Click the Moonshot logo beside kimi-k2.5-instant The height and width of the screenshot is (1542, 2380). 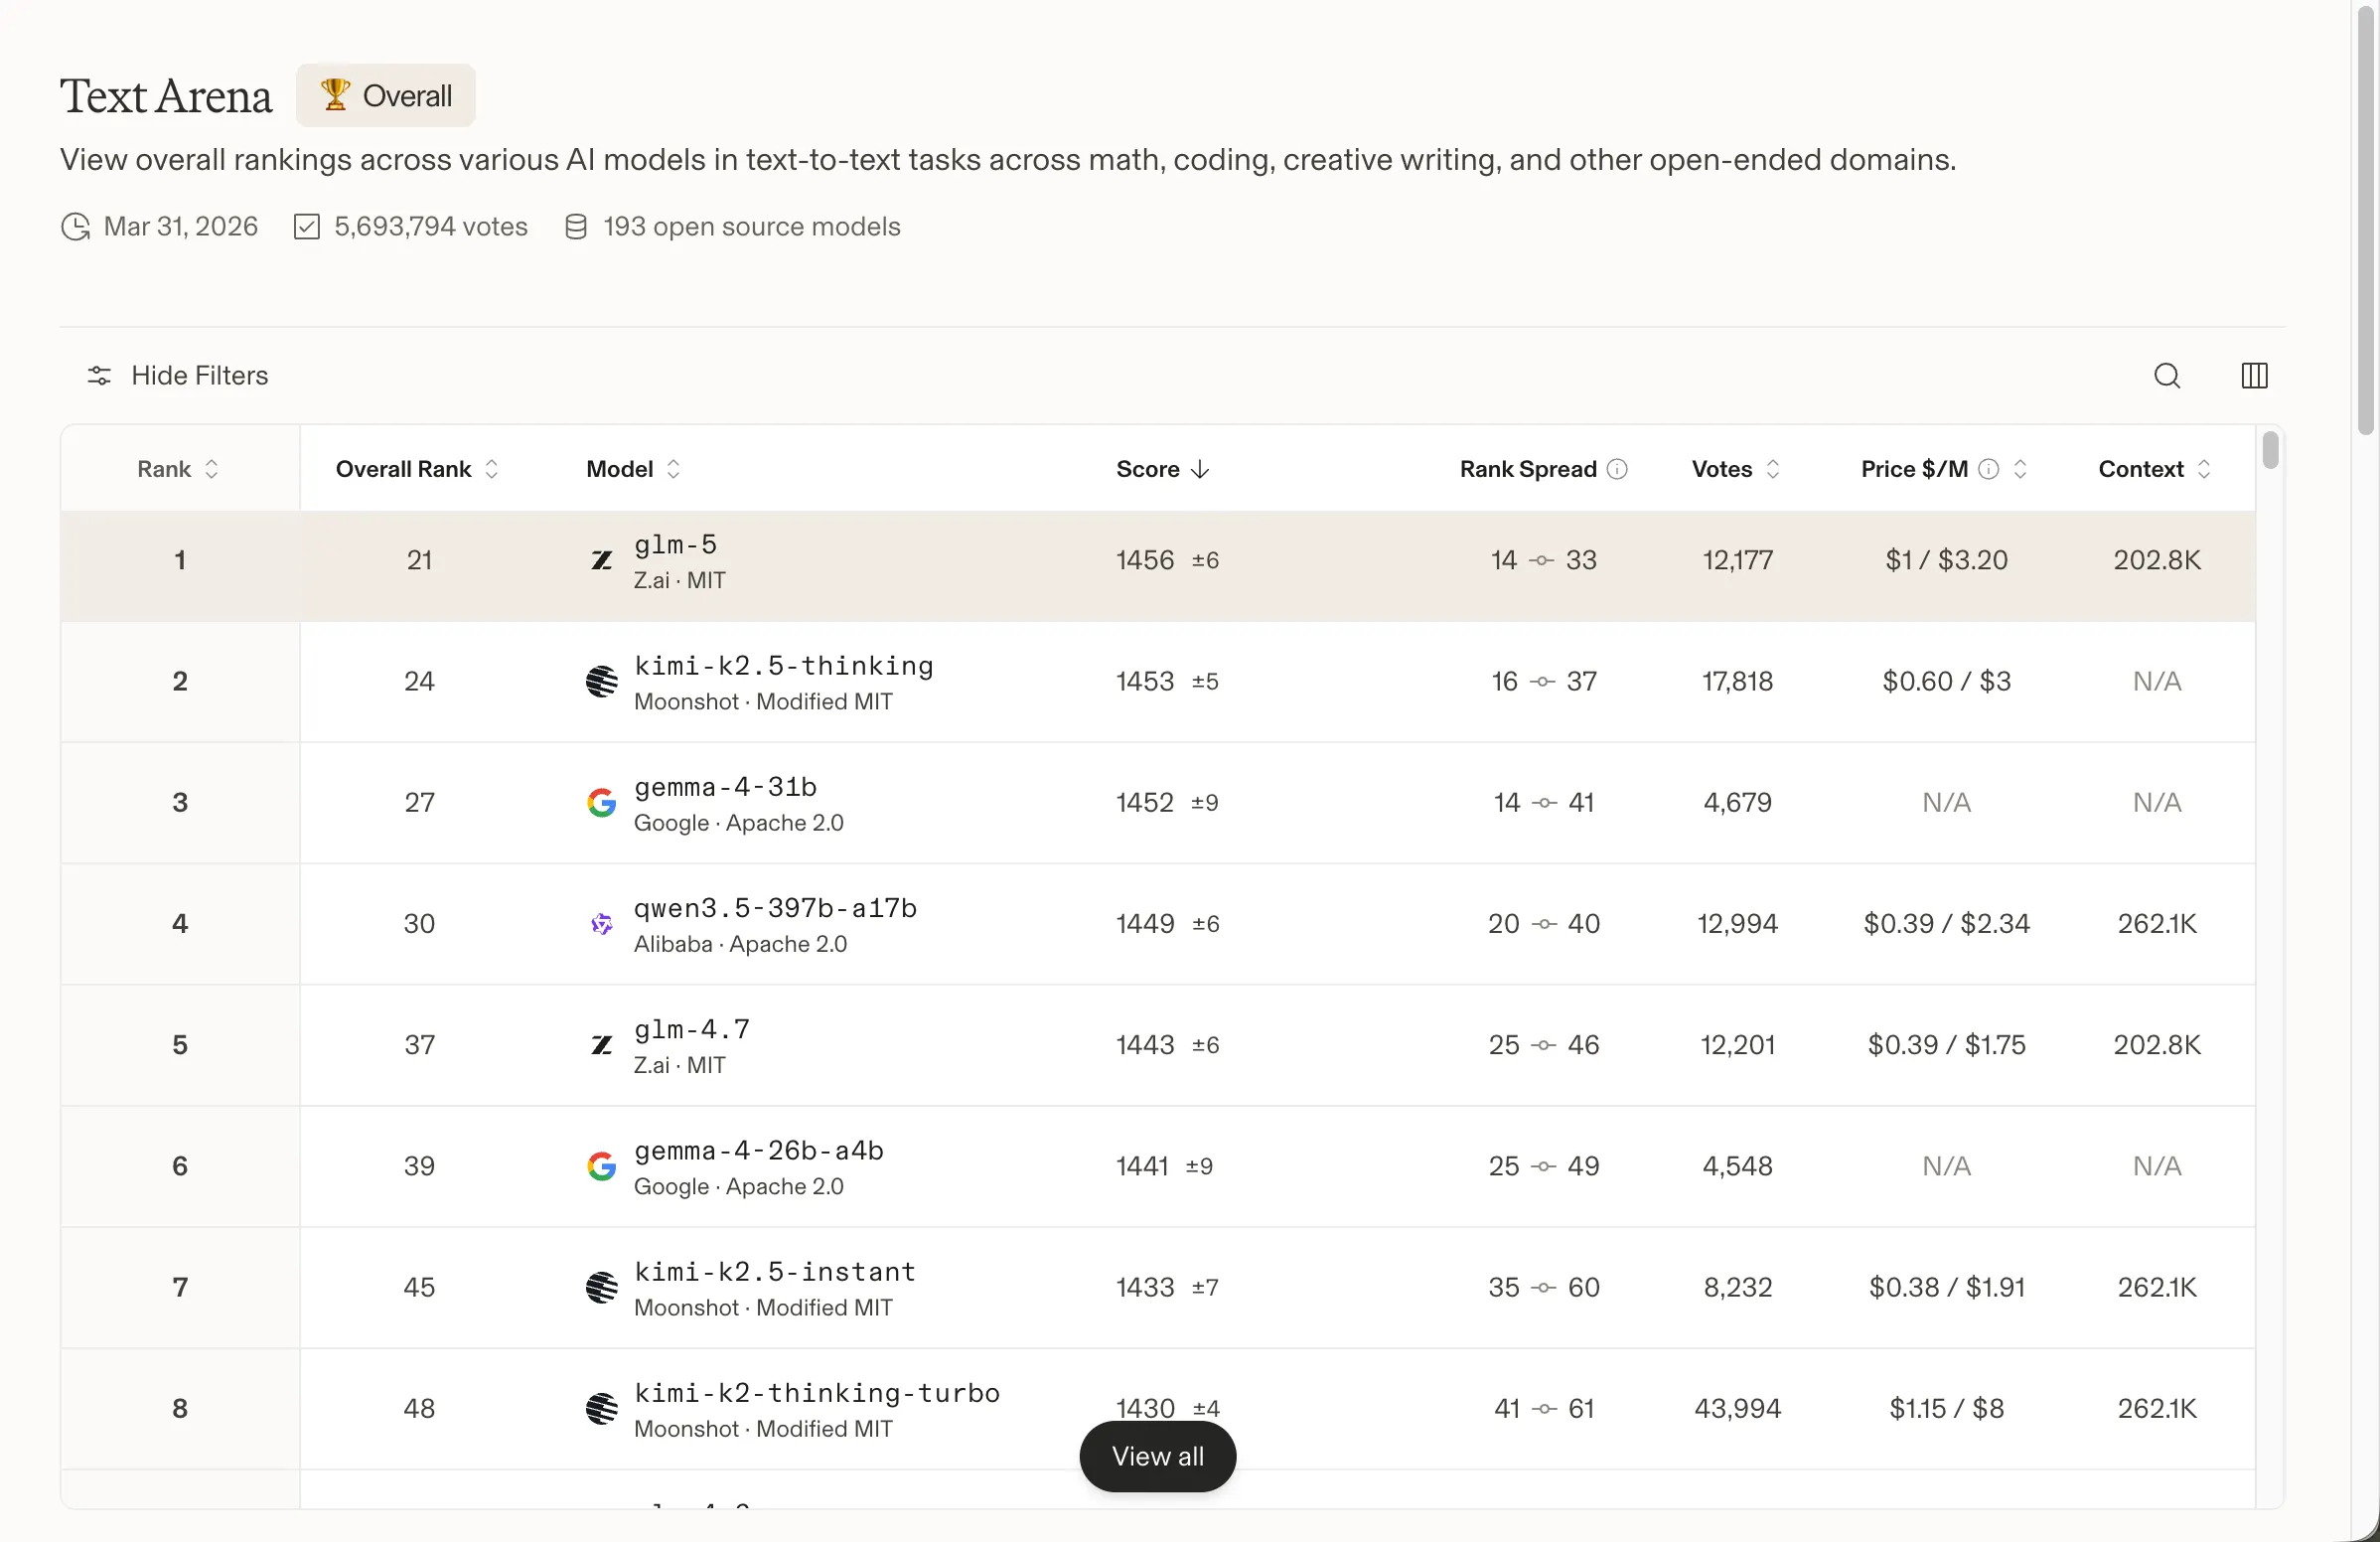pyautogui.click(x=601, y=1287)
